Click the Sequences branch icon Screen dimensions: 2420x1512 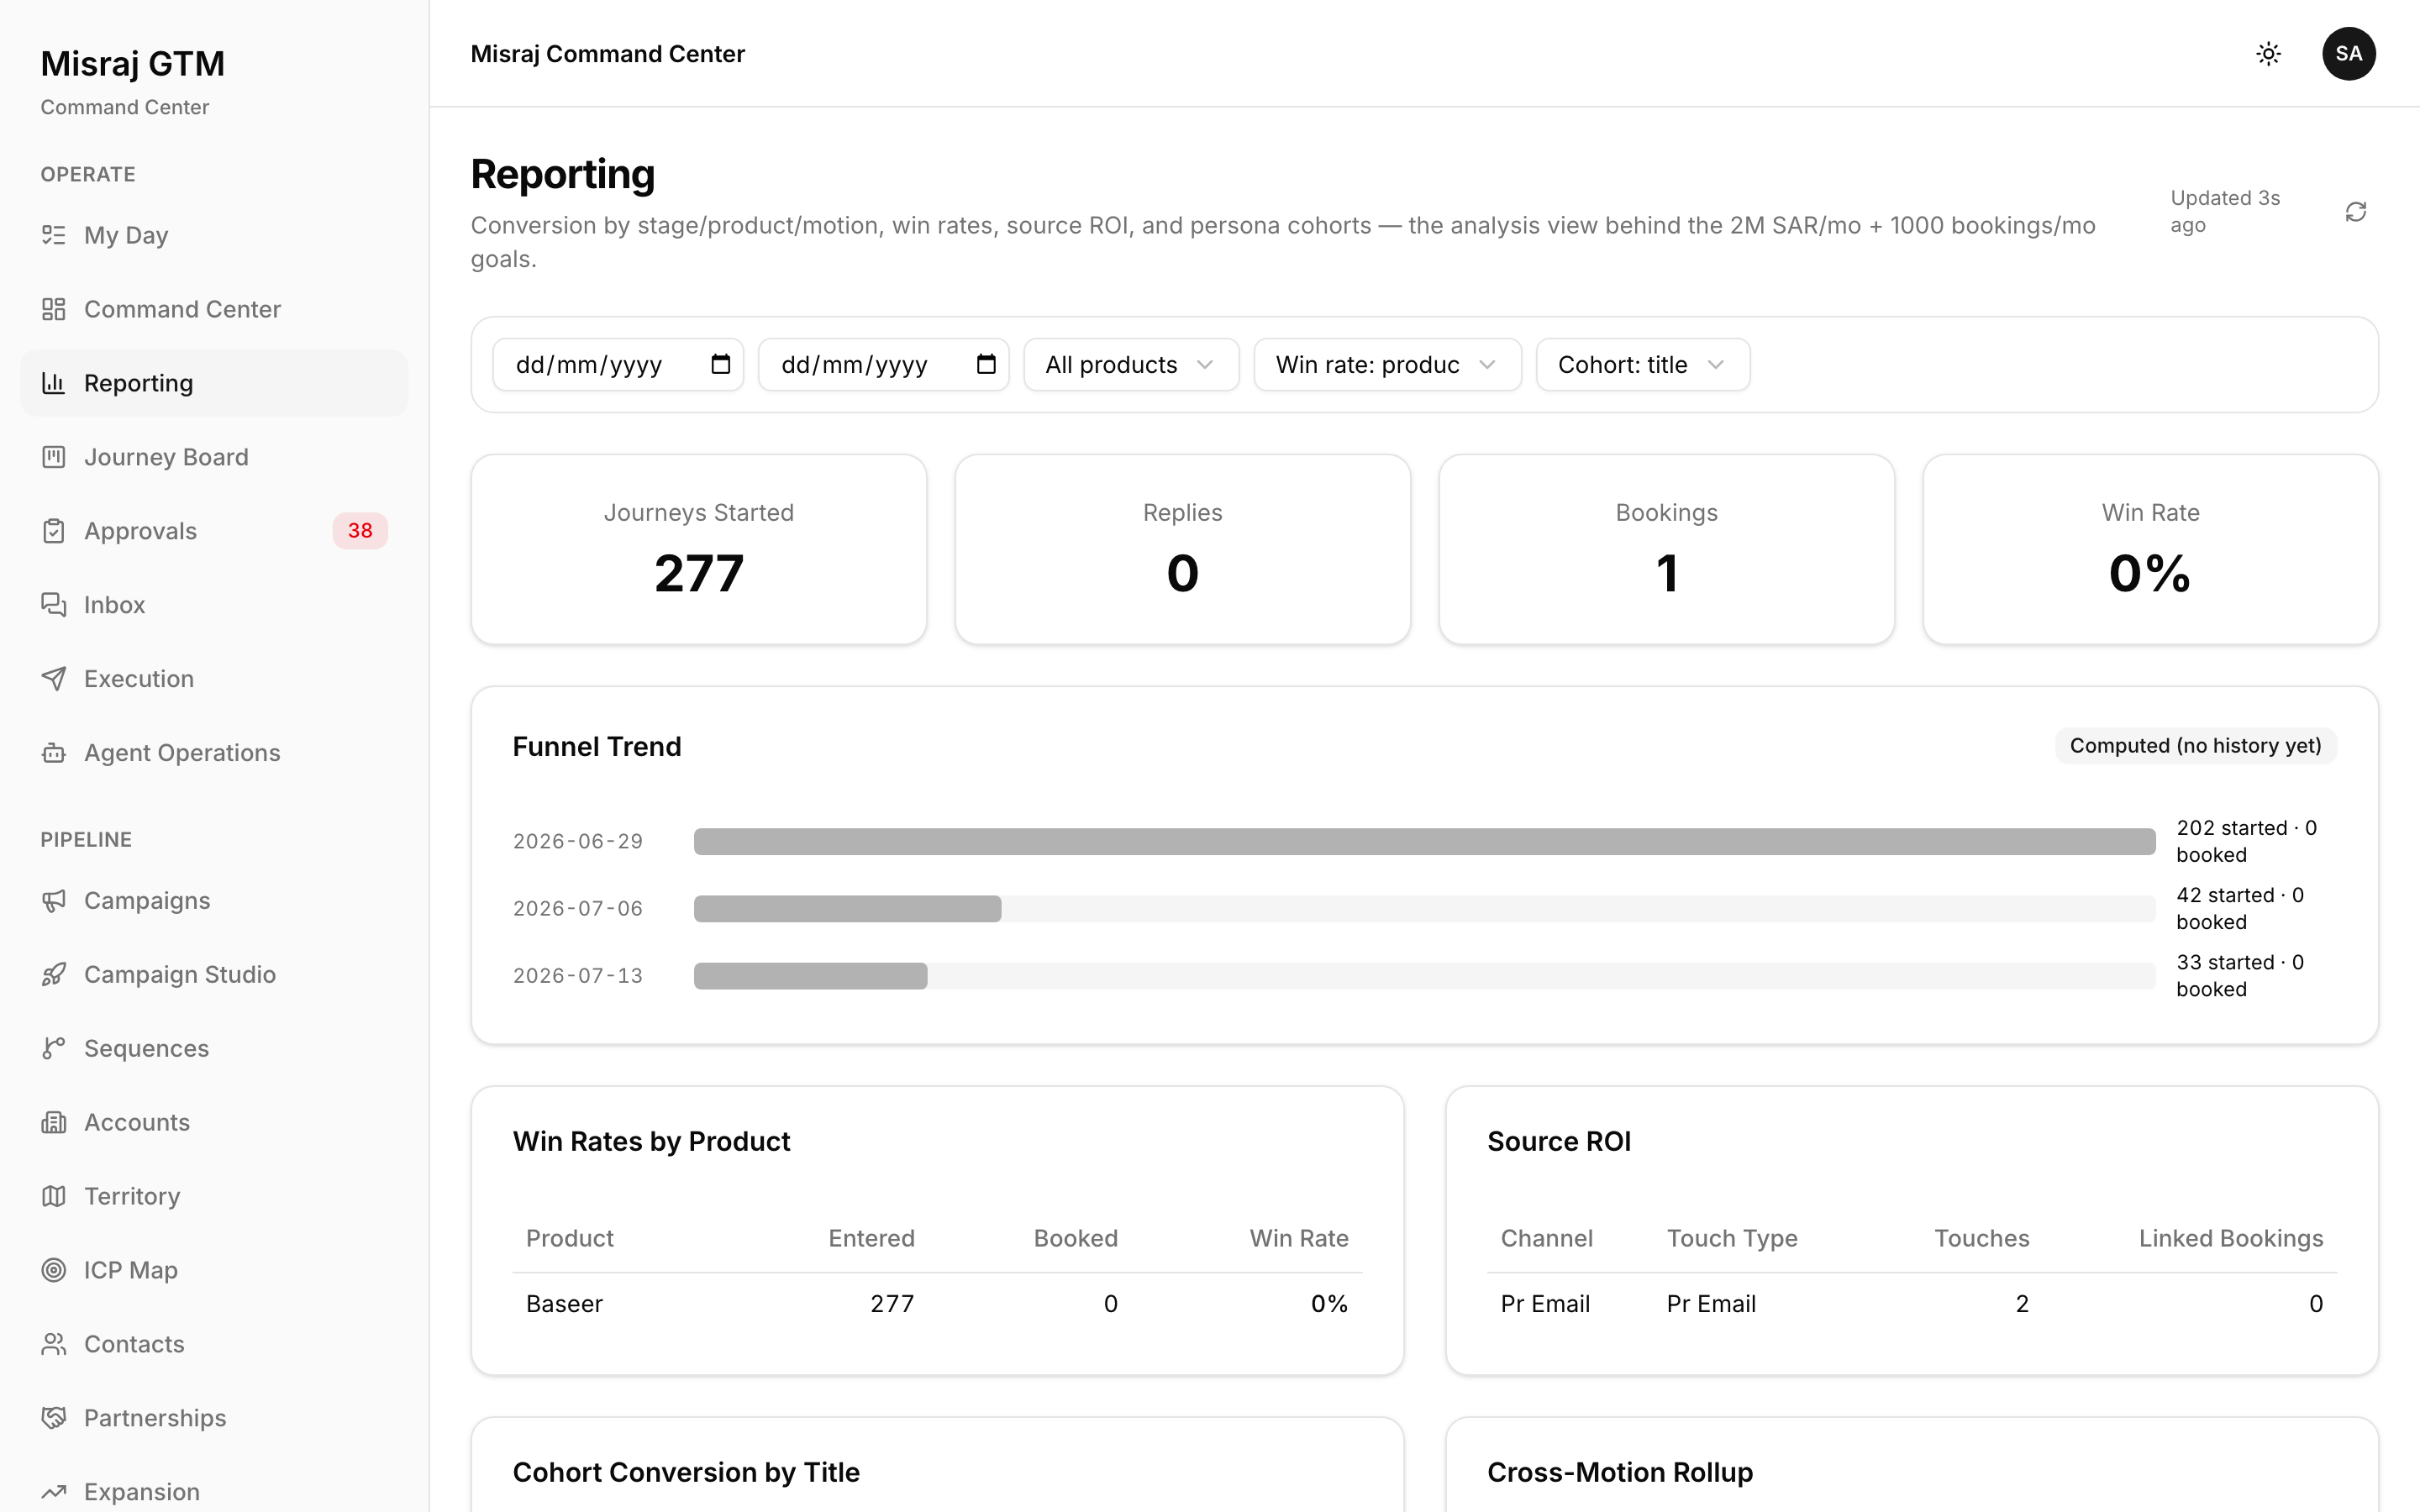[54, 1049]
